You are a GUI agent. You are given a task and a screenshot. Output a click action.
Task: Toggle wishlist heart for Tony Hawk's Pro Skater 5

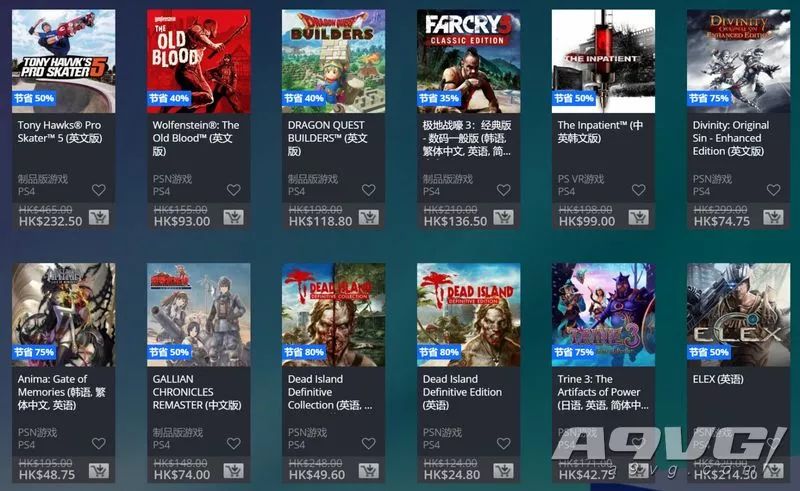click(x=99, y=190)
